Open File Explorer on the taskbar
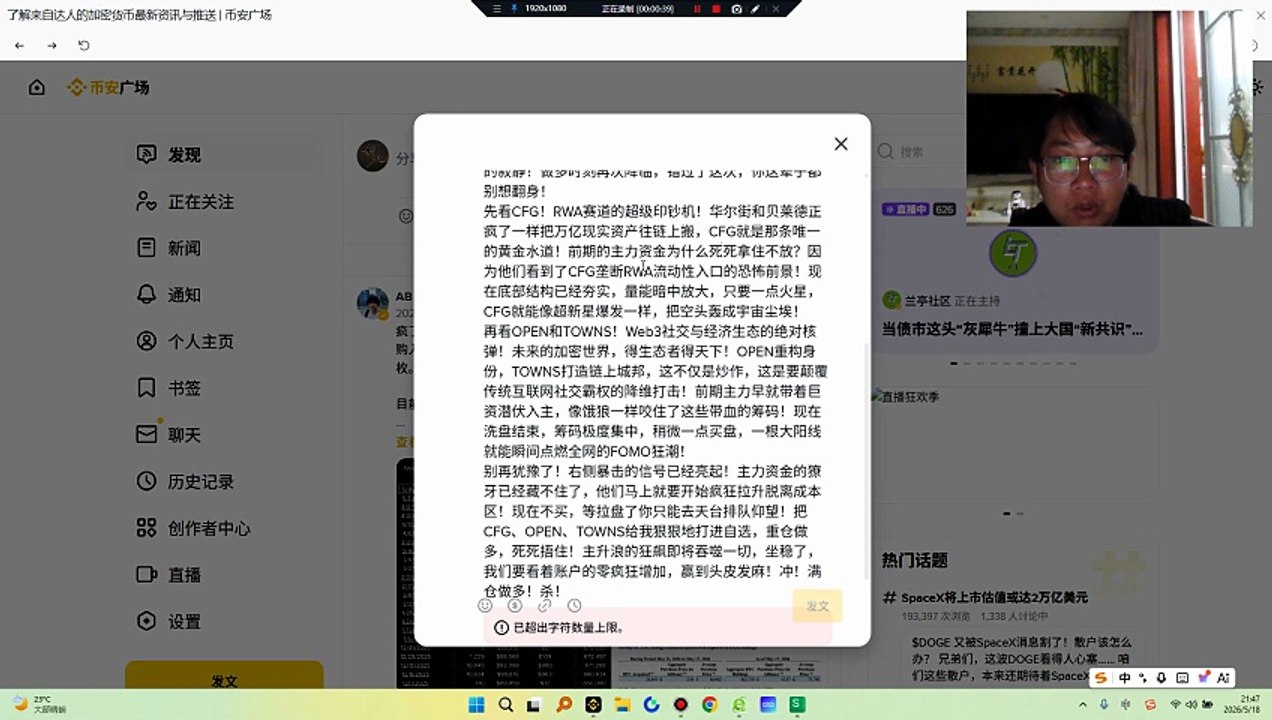 pos(622,705)
